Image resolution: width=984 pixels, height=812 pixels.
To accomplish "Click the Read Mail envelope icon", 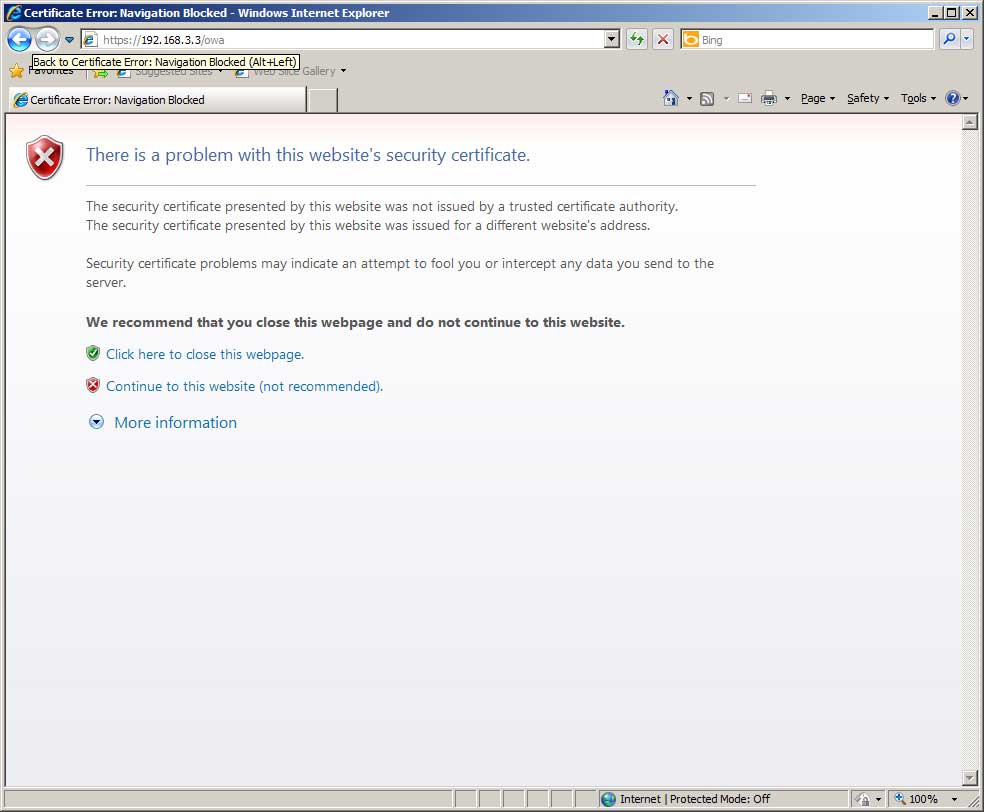I will pos(744,98).
